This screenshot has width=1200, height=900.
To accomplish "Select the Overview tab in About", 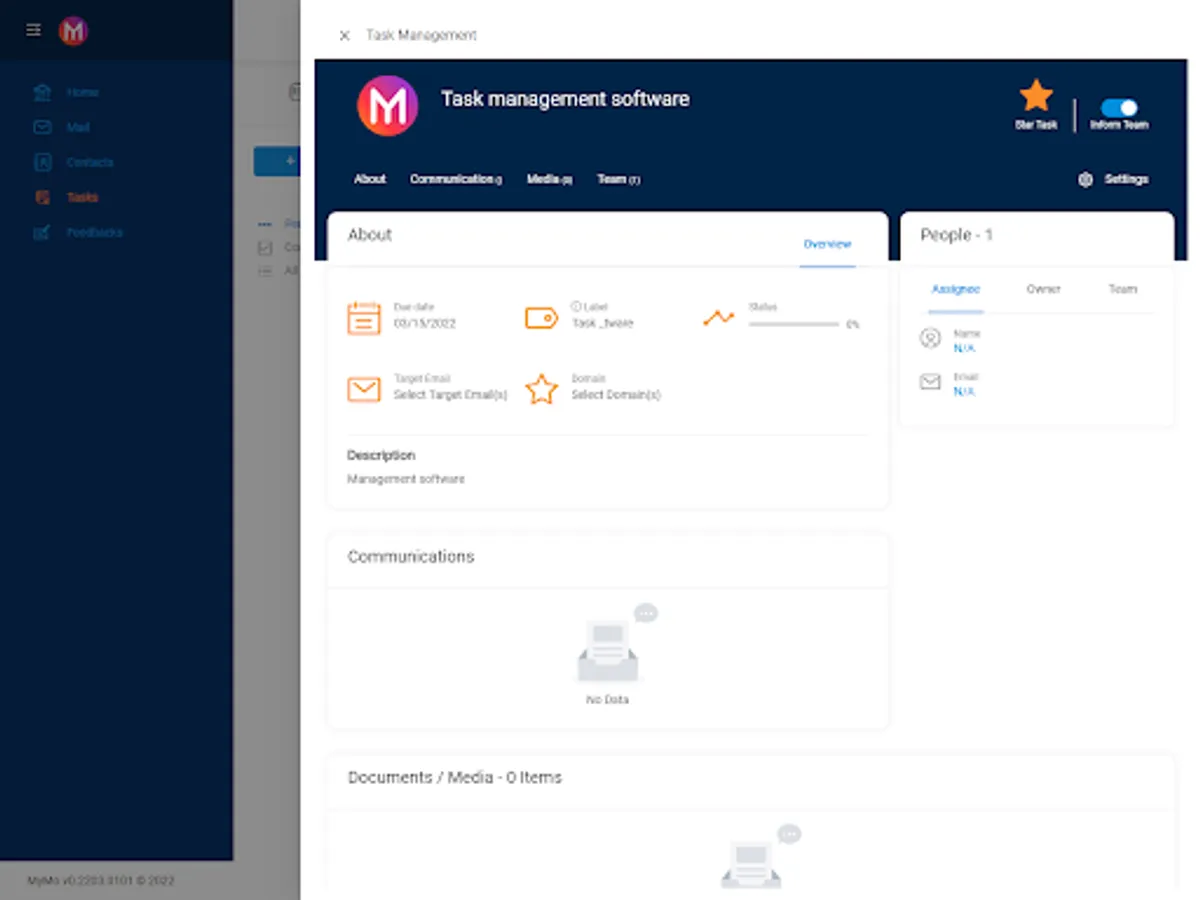I will pyautogui.click(x=827, y=244).
